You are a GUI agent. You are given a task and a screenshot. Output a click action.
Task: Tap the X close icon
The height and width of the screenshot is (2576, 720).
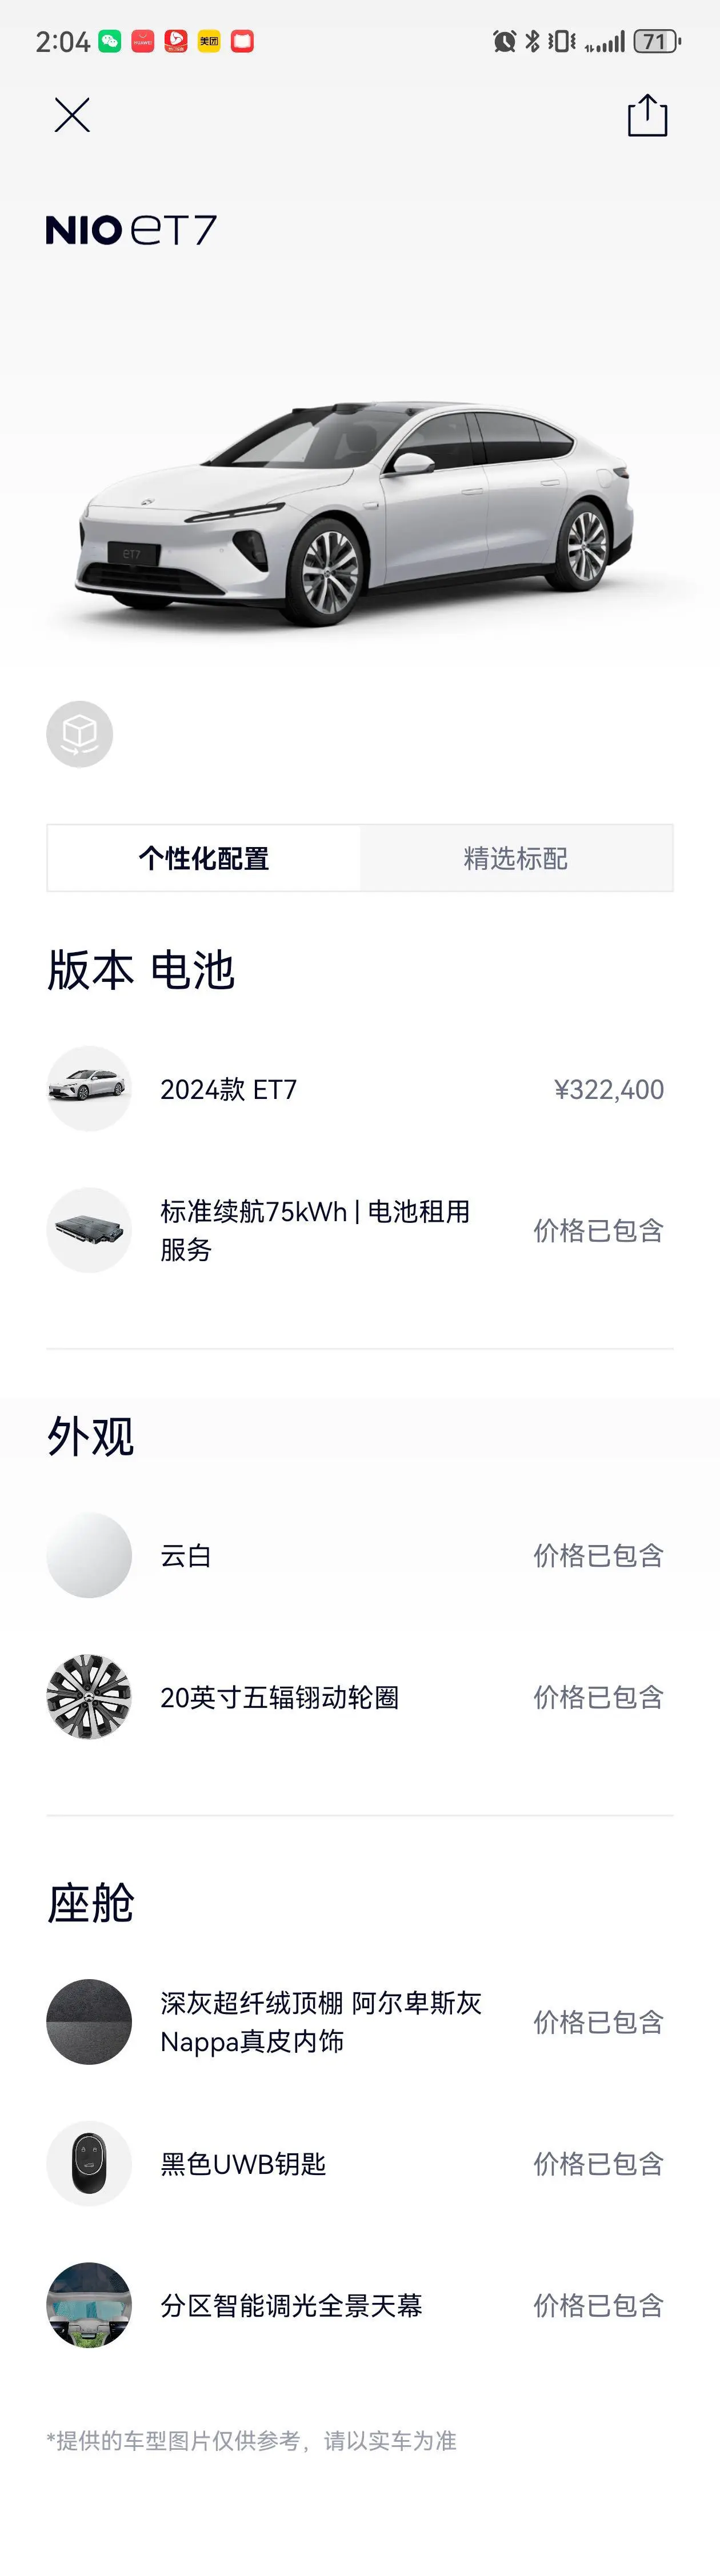point(72,115)
